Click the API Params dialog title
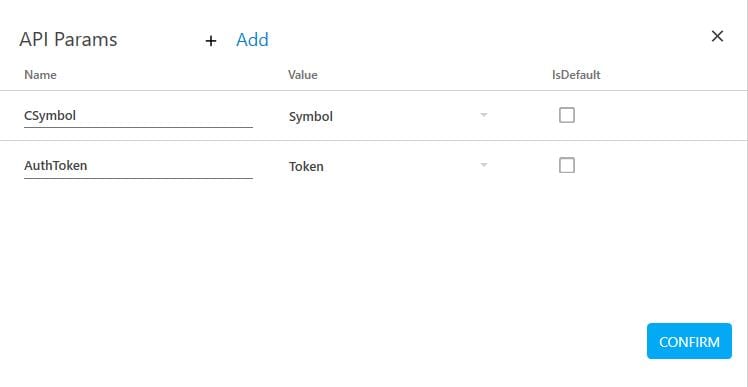This screenshot has height=387, width=748. click(x=68, y=40)
